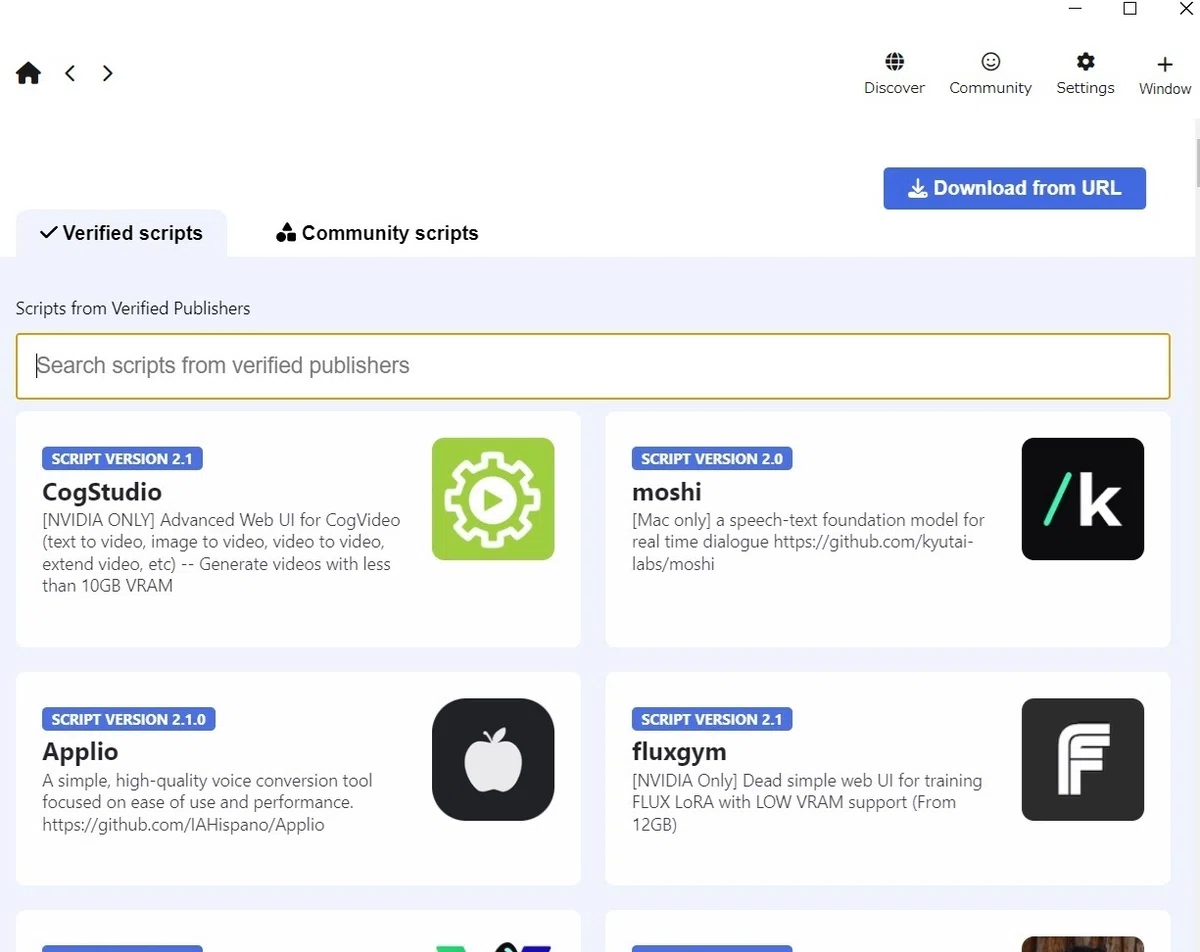
Task: Navigate back with the left arrow
Action: (70, 73)
